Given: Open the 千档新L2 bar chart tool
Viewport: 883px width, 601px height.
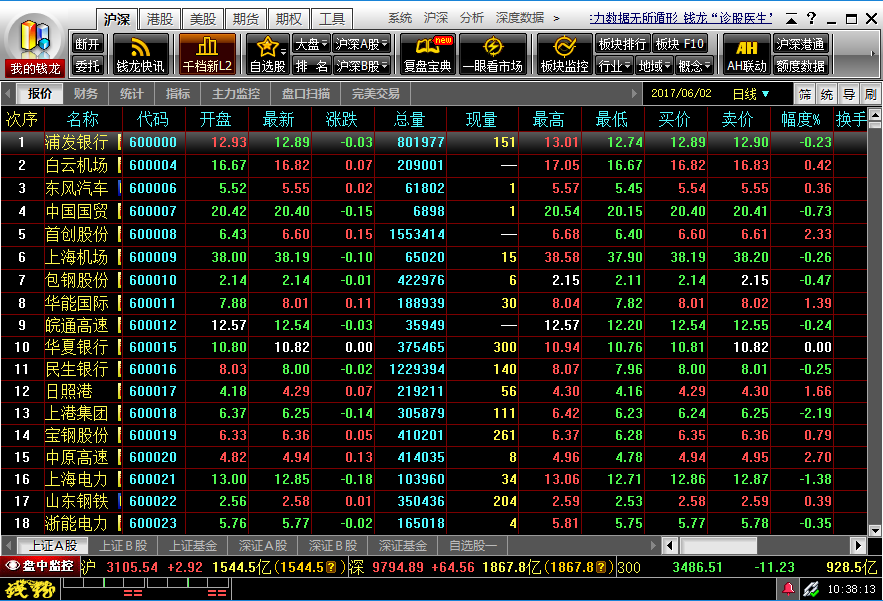Looking at the screenshot, I should (207, 54).
